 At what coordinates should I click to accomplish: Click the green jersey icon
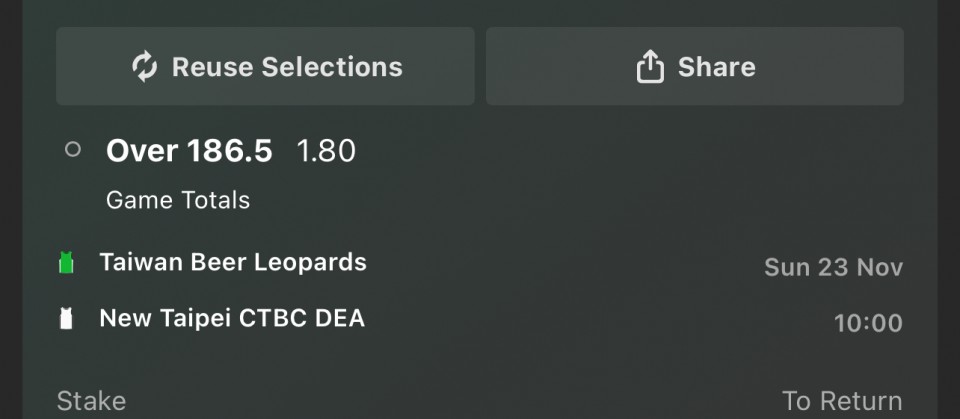click(67, 263)
